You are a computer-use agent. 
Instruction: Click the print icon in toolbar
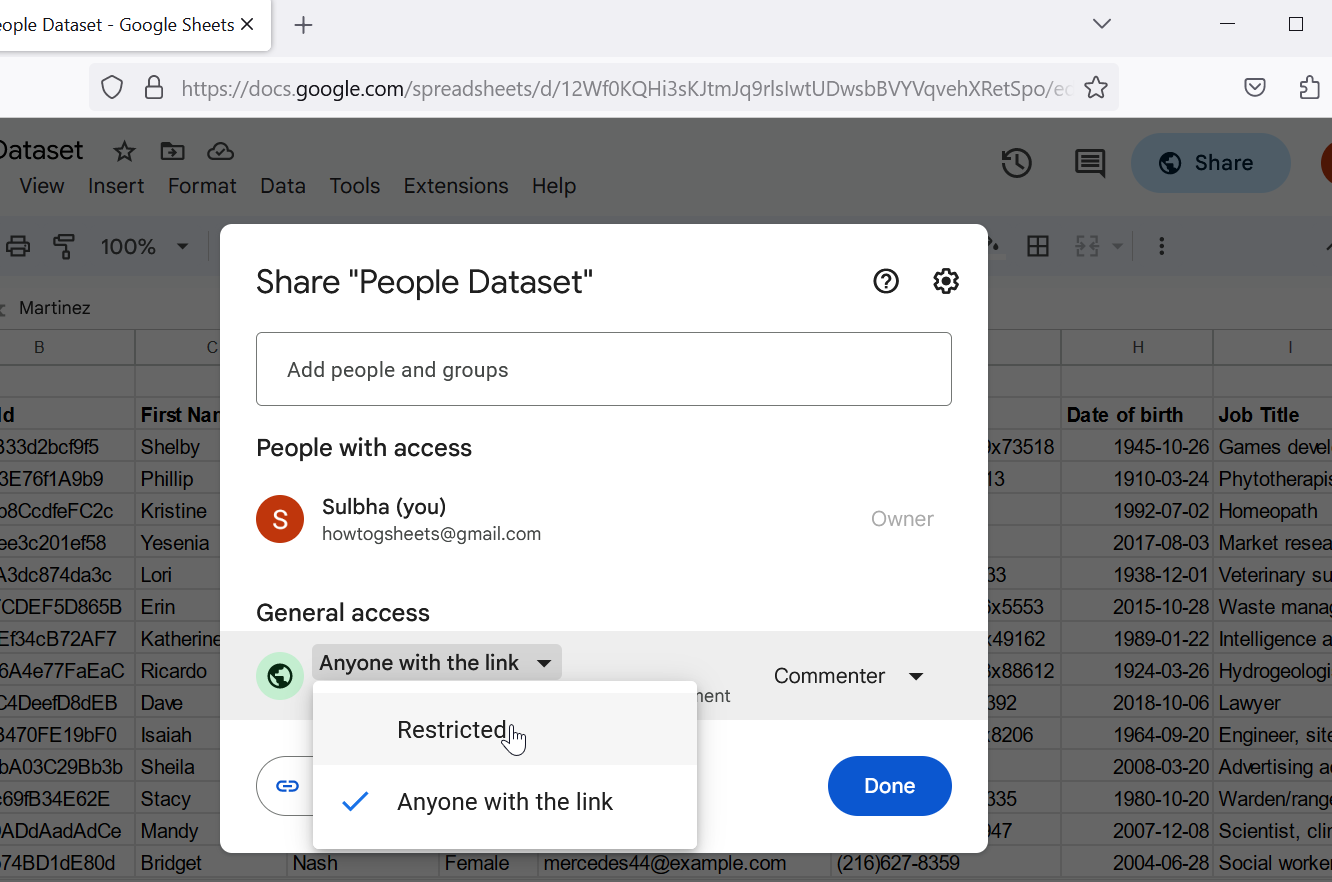pos(19,246)
